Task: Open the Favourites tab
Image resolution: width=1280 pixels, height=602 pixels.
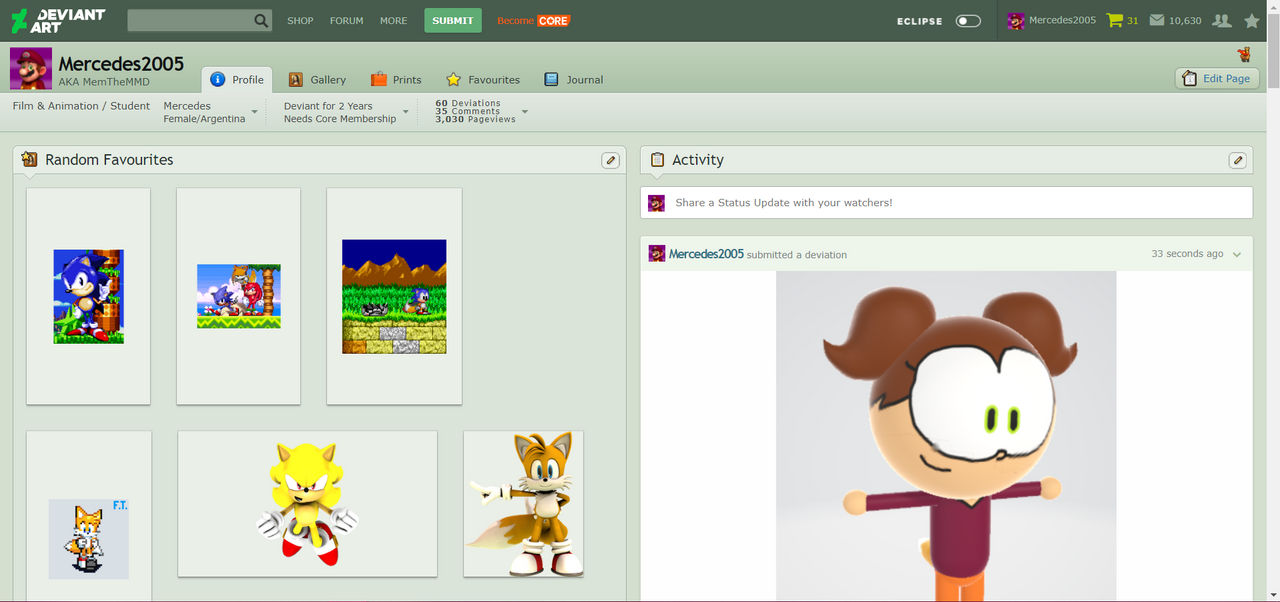Action: point(483,80)
